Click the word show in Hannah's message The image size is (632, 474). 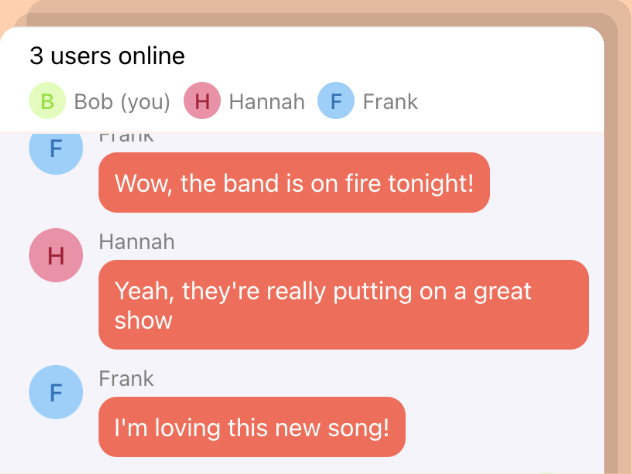(x=143, y=321)
